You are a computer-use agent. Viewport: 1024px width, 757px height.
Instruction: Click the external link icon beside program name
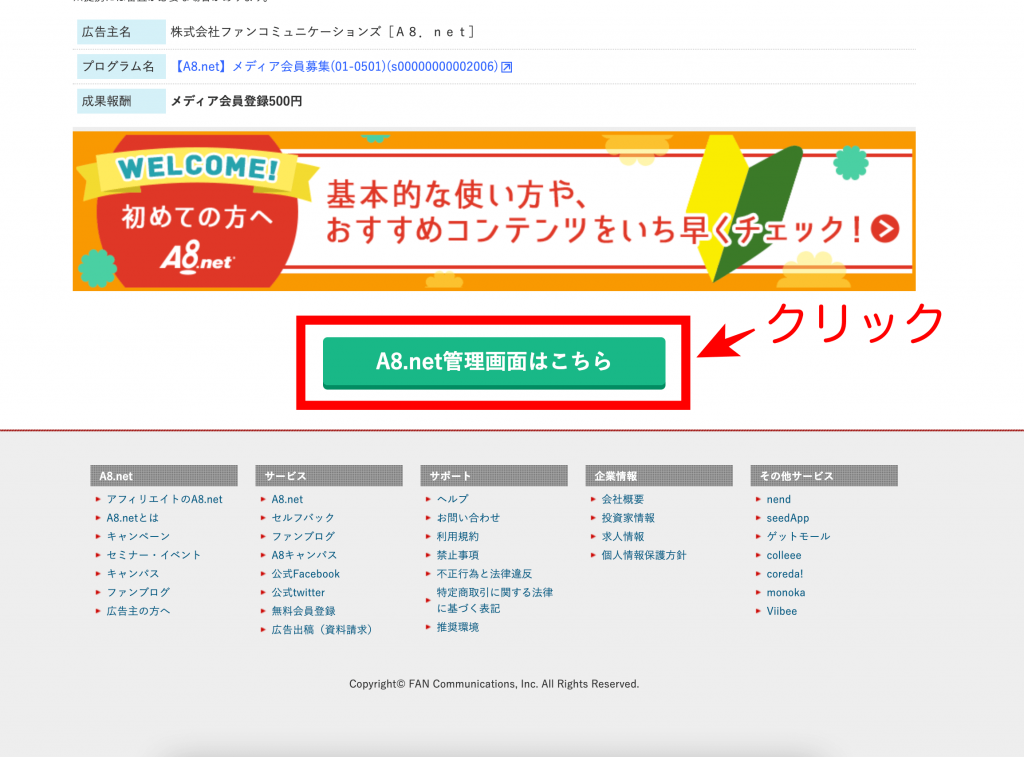(x=507, y=67)
